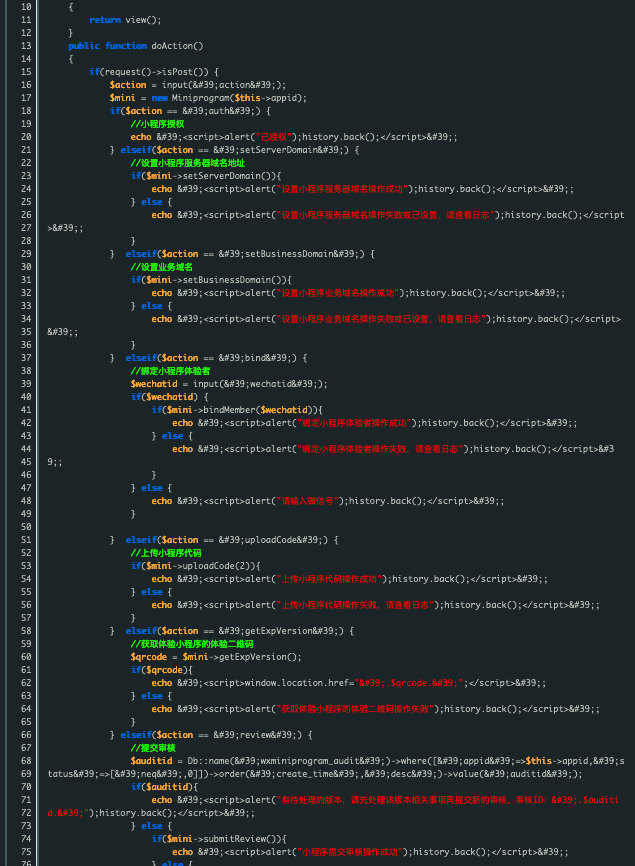Click the '请输入微信号' alert string
This screenshot has width=635, height=866.
point(308,501)
